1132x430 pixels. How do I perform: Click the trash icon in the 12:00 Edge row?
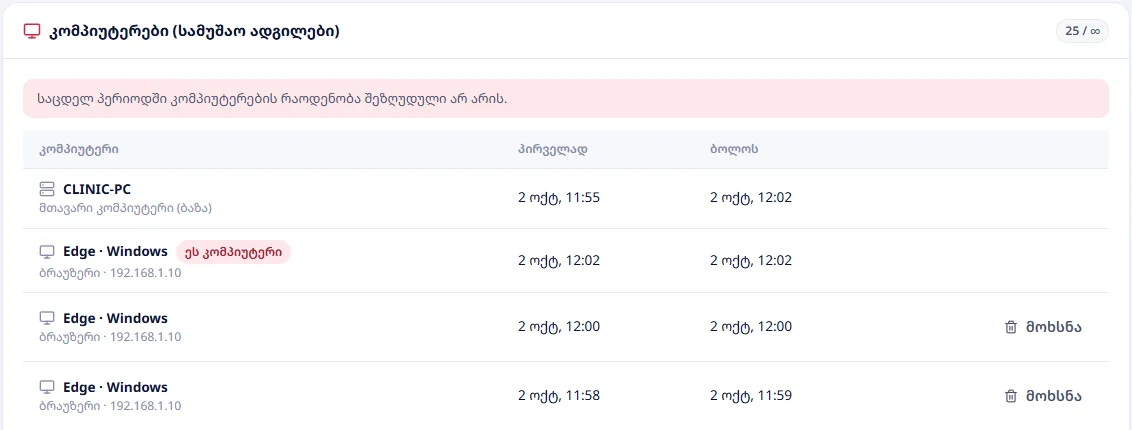click(1011, 327)
